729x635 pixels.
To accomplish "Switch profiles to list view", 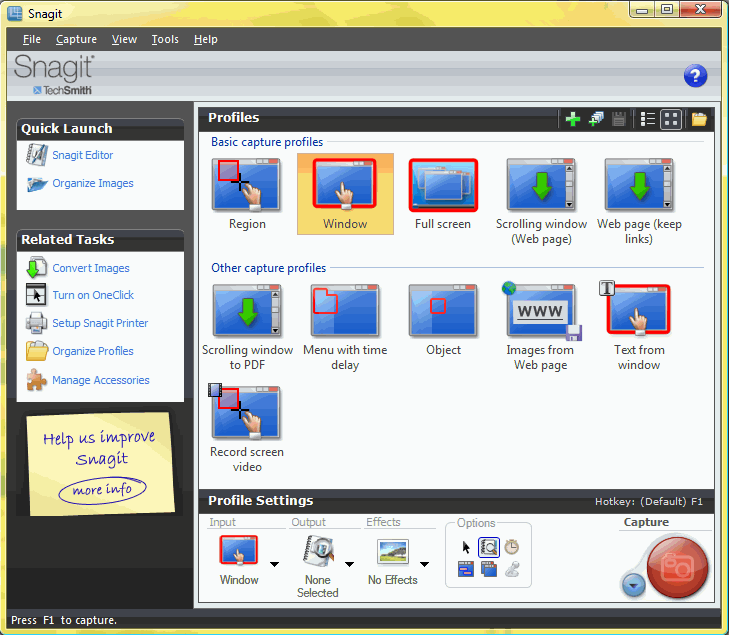I will (x=648, y=119).
